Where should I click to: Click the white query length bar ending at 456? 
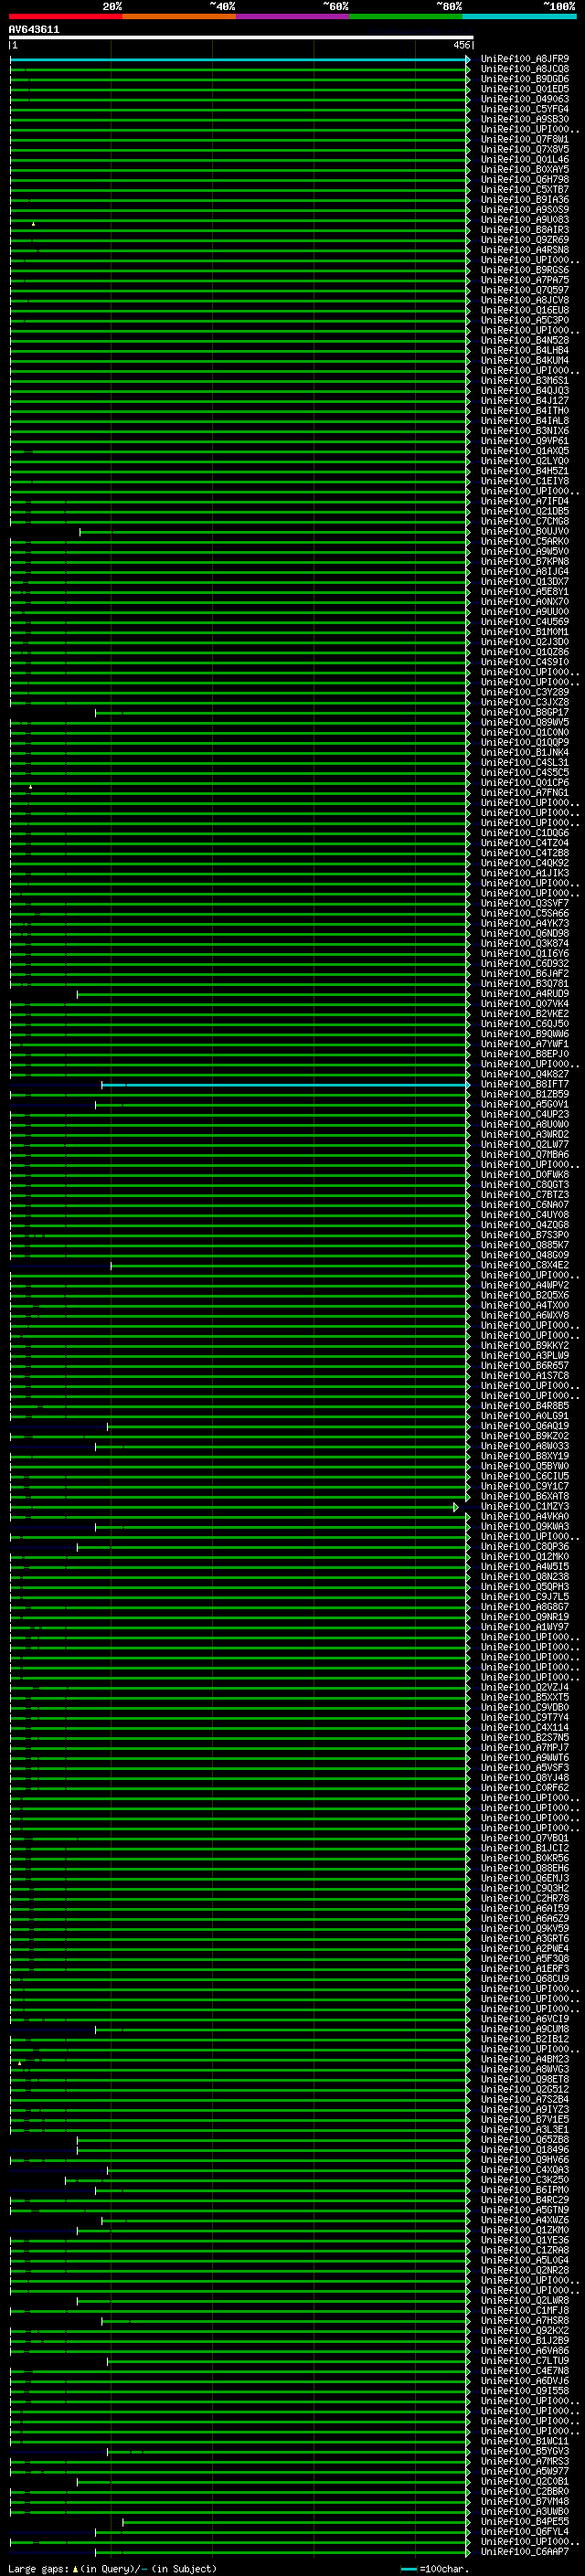[x=241, y=38]
